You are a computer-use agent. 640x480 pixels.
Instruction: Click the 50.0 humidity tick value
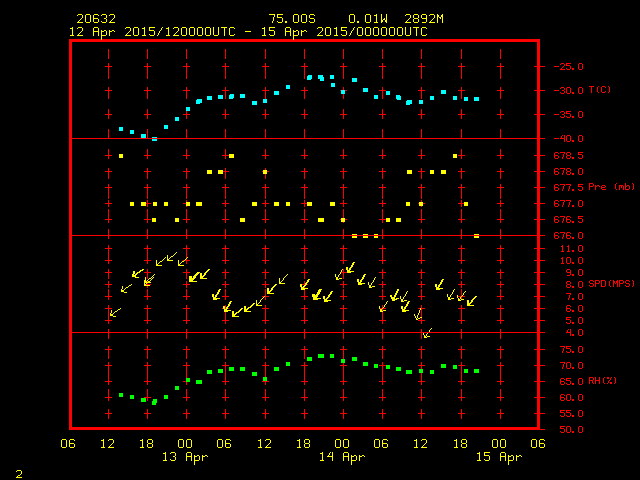pos(571,429)
